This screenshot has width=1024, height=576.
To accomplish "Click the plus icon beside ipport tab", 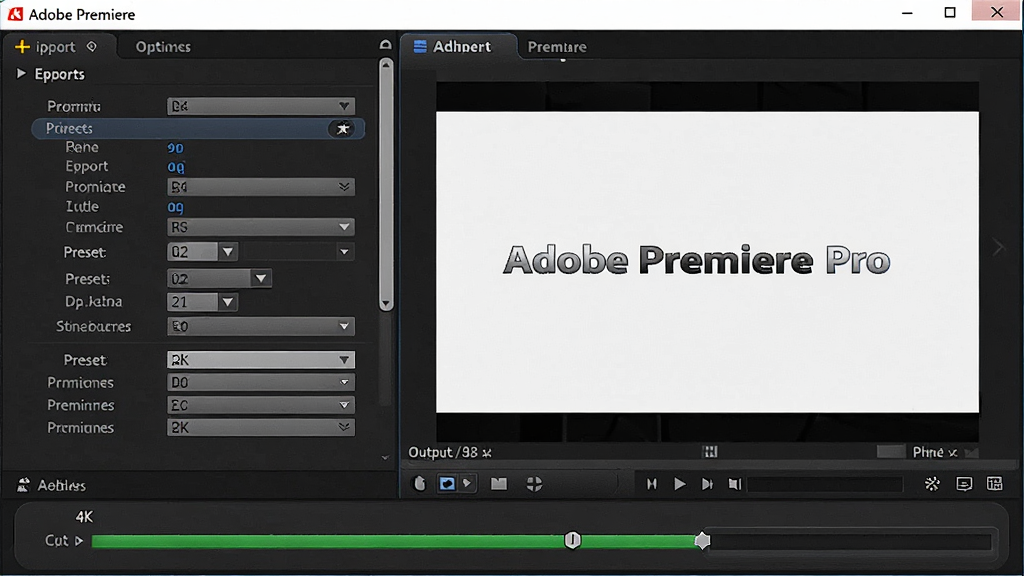I will (22, 46).
